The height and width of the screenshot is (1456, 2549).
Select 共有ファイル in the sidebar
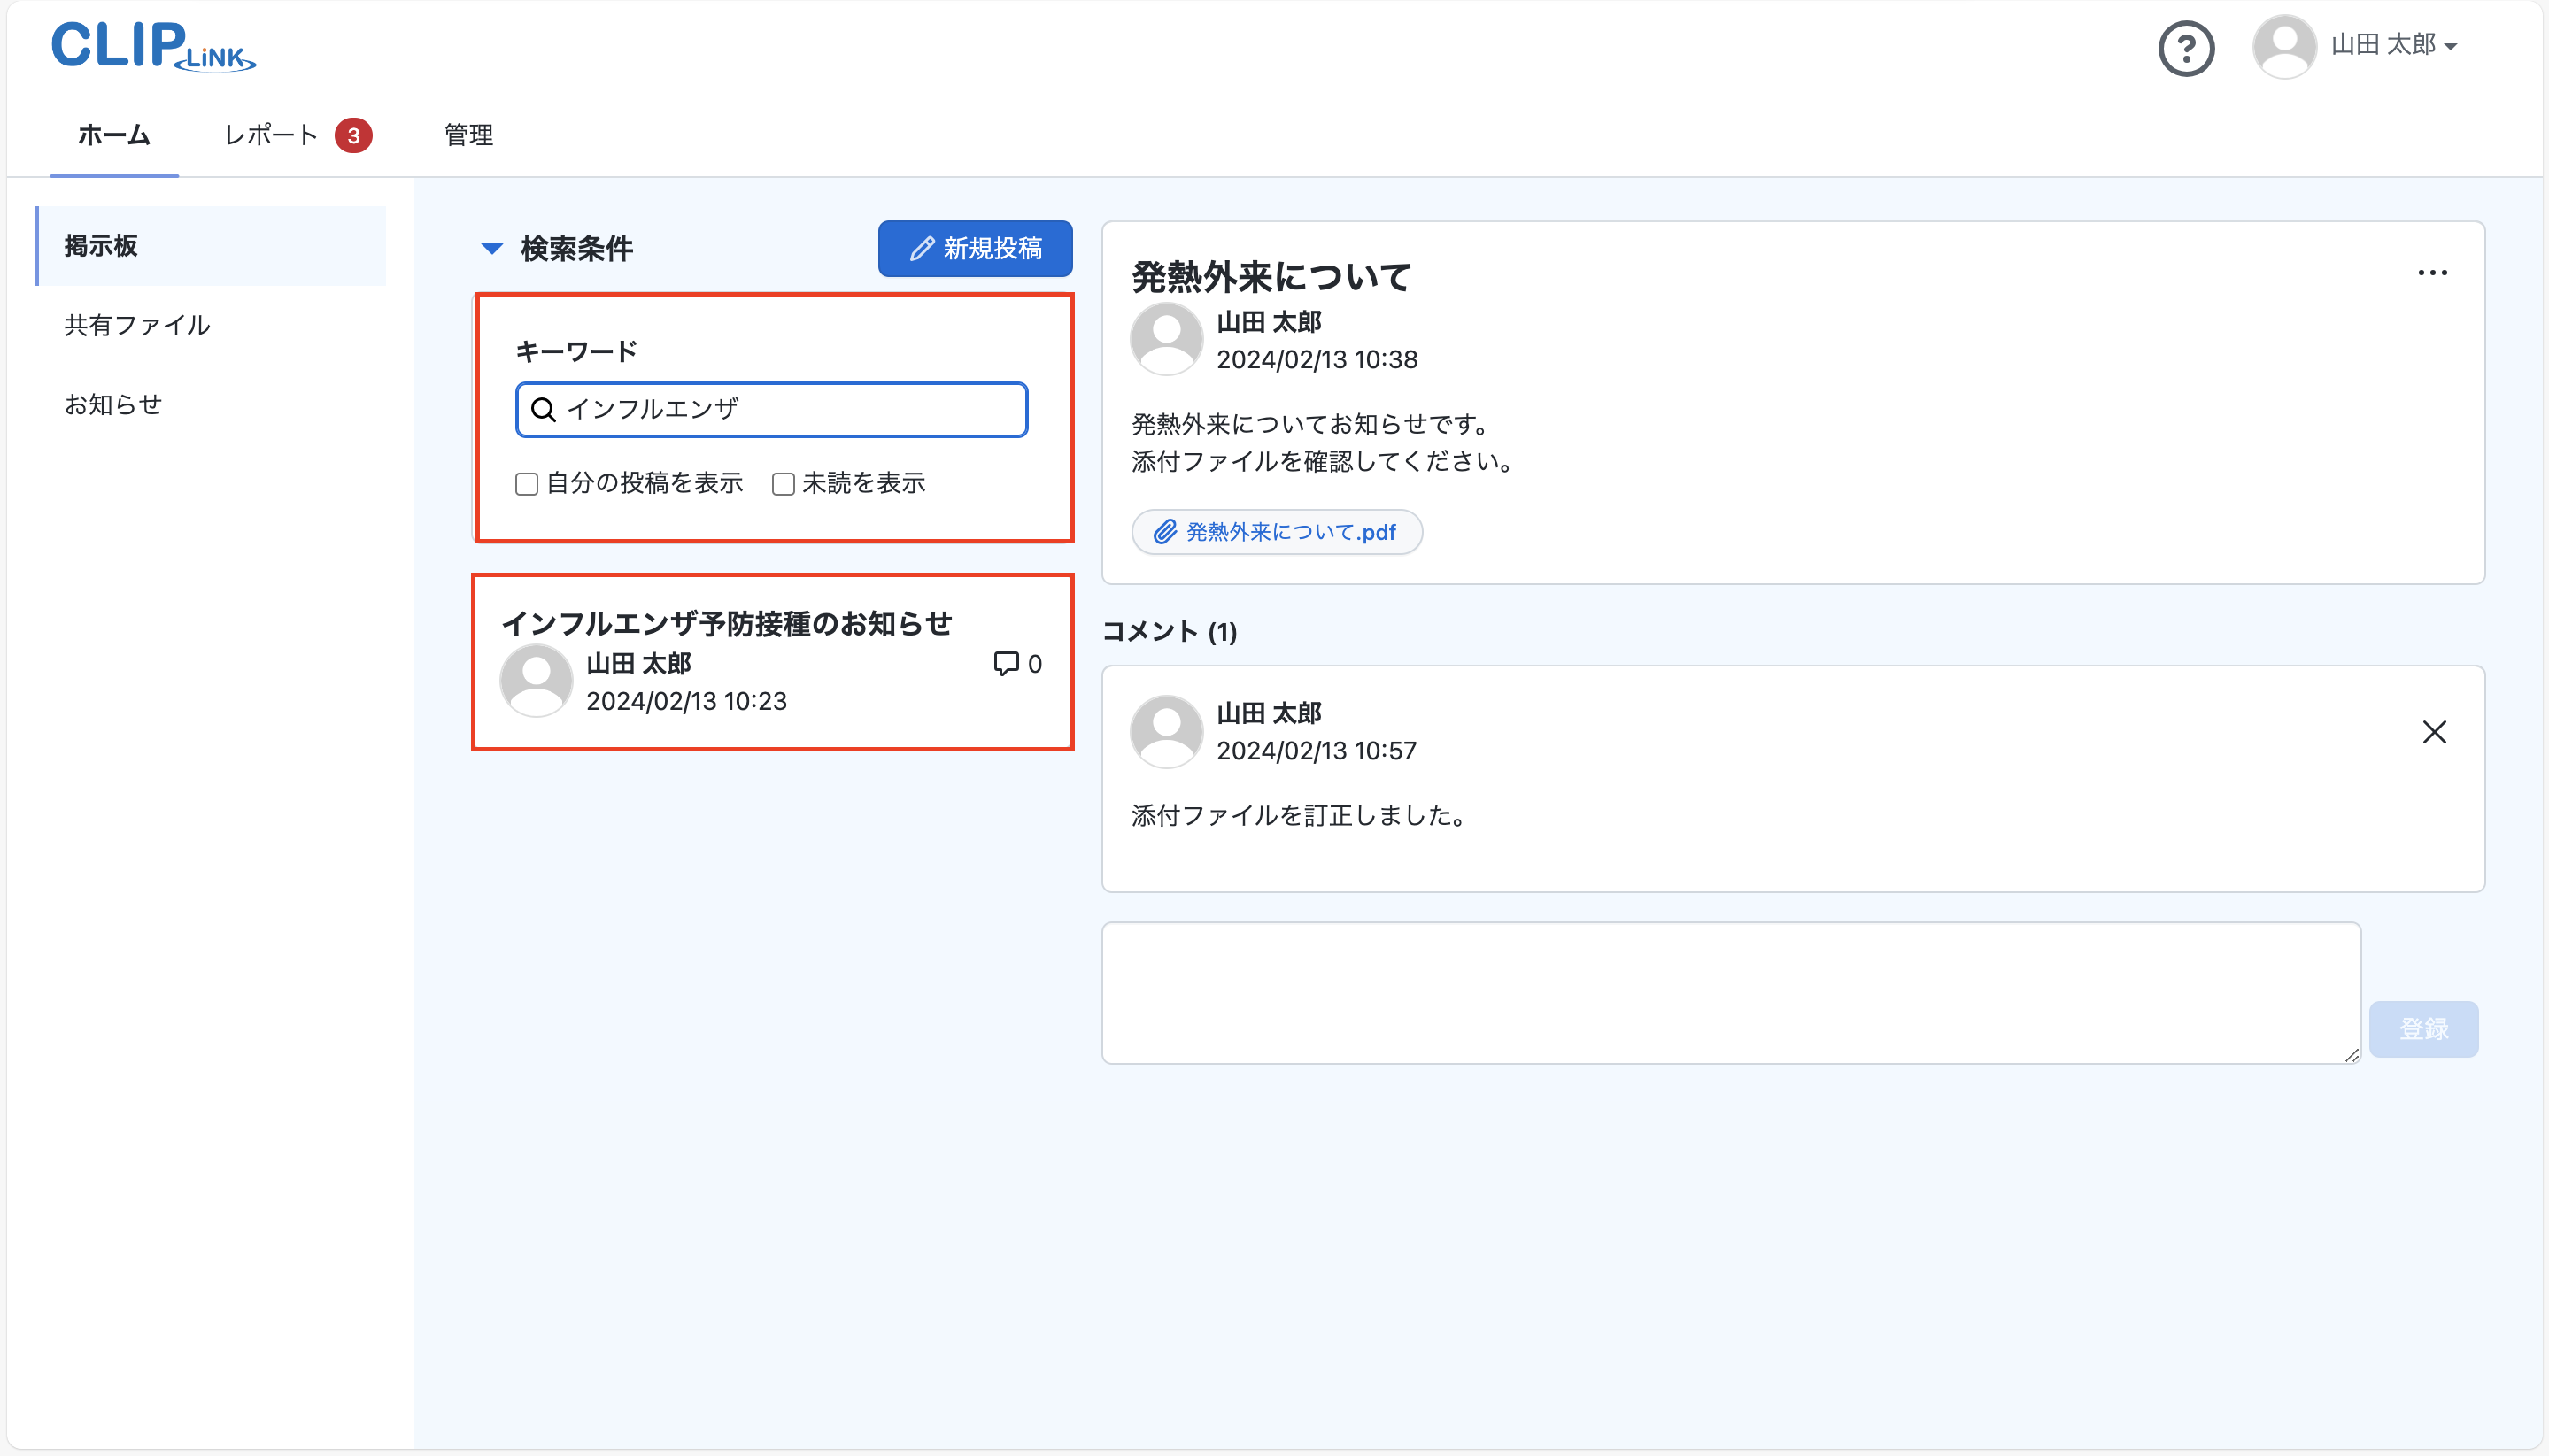click(137, 325)
